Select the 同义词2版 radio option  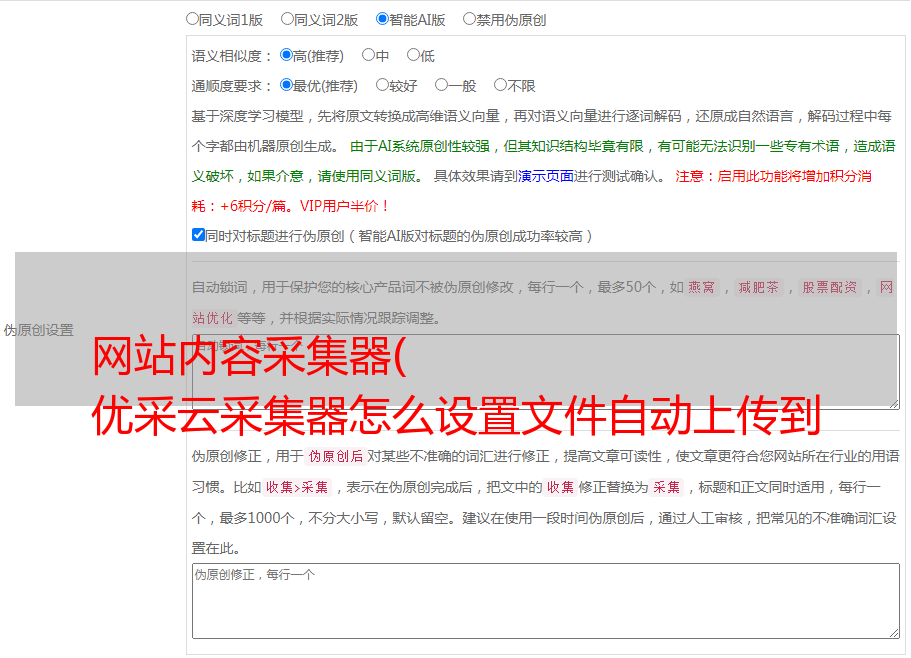[x=287, y=19]
